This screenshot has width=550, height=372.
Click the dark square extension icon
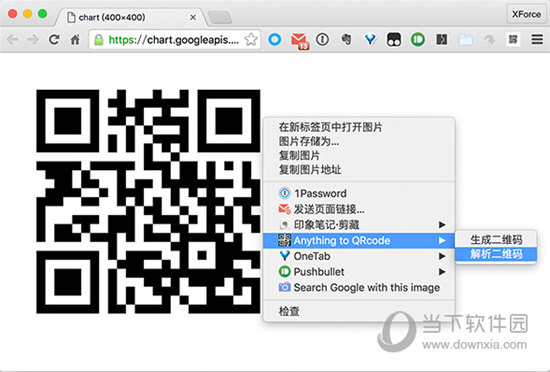click(x=441, y=39)
